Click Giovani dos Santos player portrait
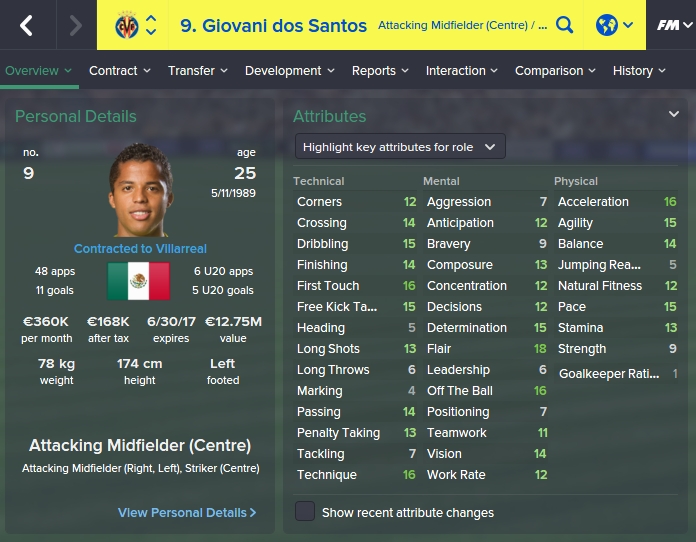This screenshot has width=696, height=542. (x=141, y=190)
